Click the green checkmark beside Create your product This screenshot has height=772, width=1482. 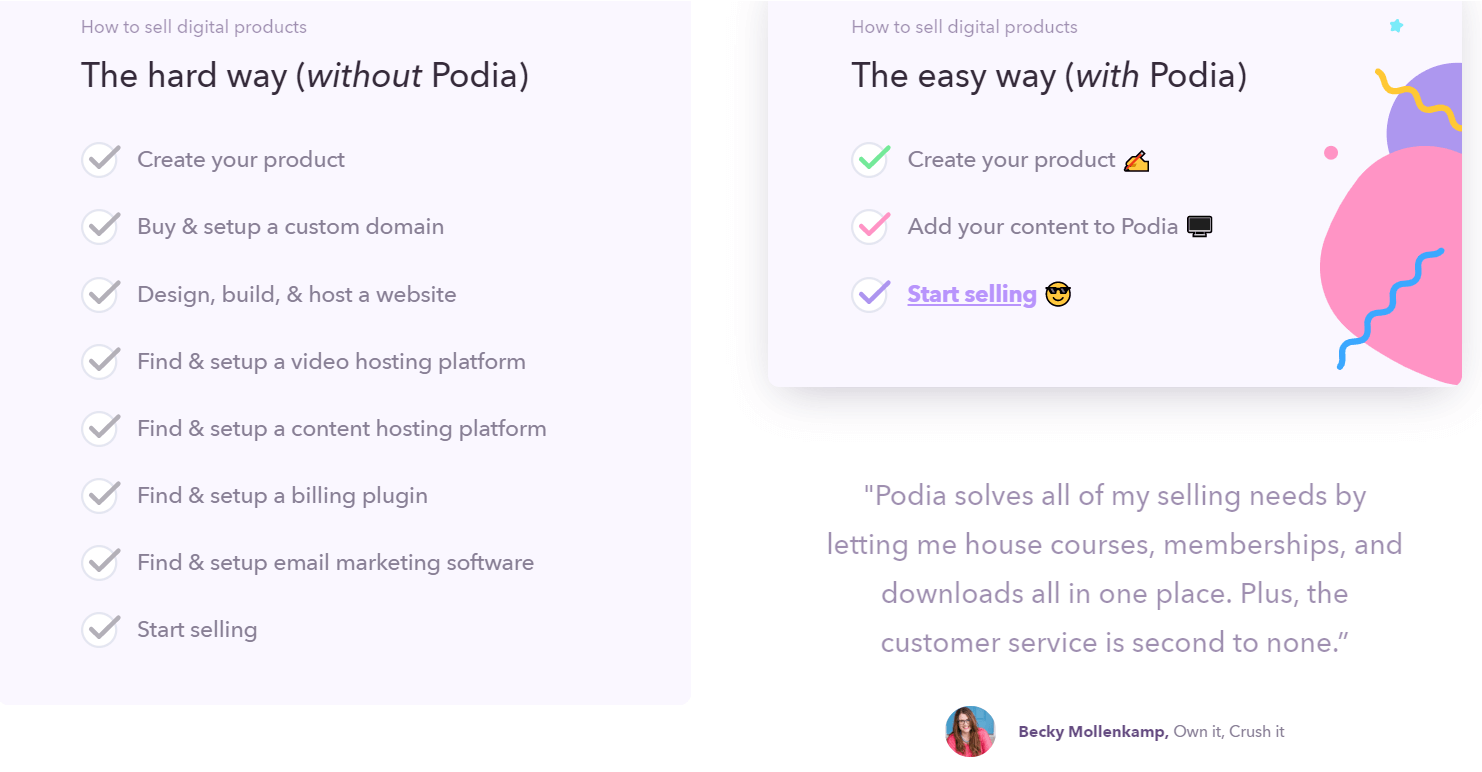click(871, 160)
